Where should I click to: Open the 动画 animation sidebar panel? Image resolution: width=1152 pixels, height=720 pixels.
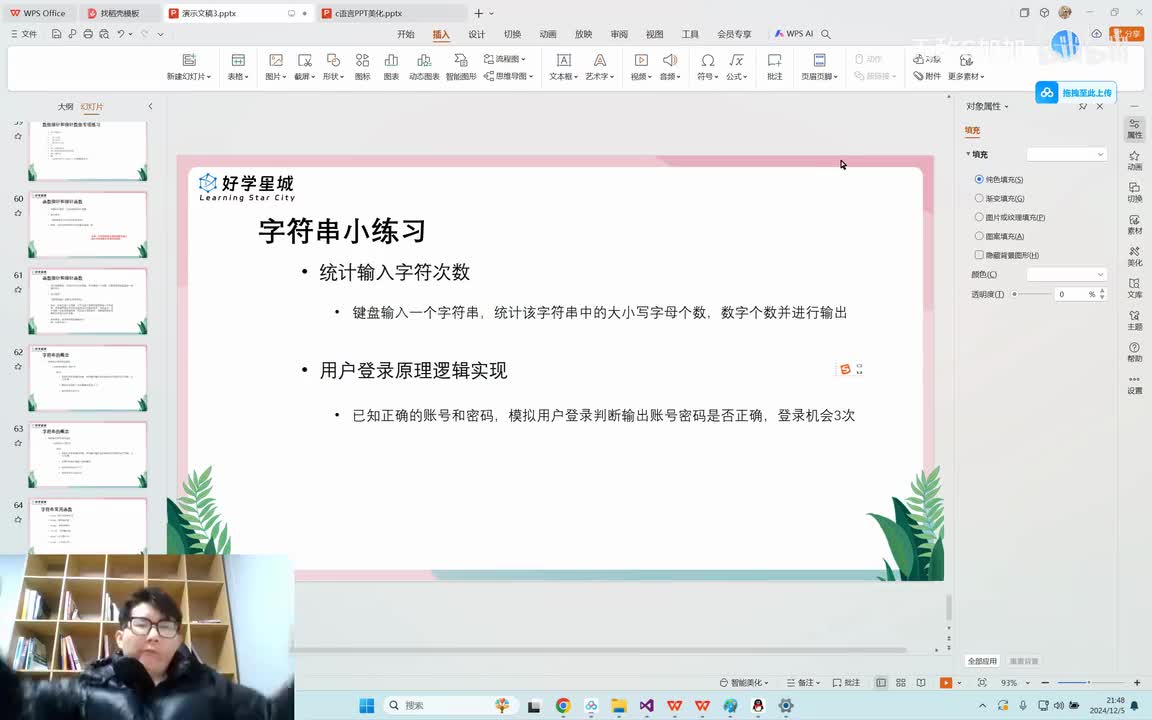pos(1134,160)
